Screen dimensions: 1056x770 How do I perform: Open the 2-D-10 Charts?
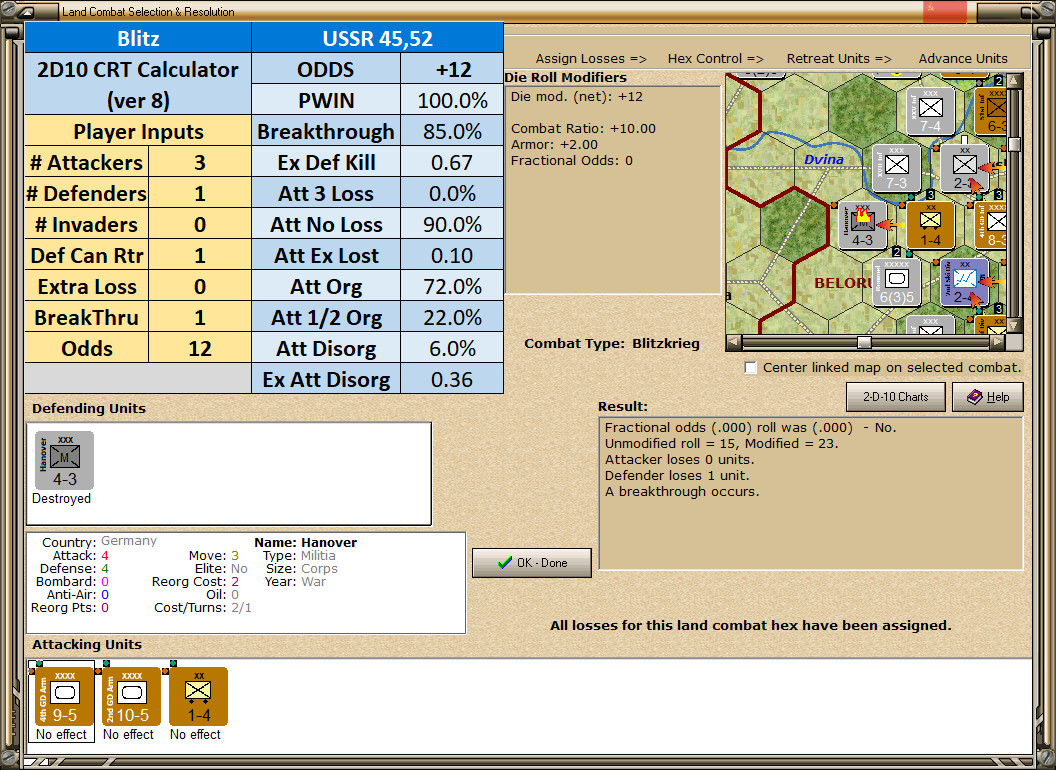coord(896,397)
